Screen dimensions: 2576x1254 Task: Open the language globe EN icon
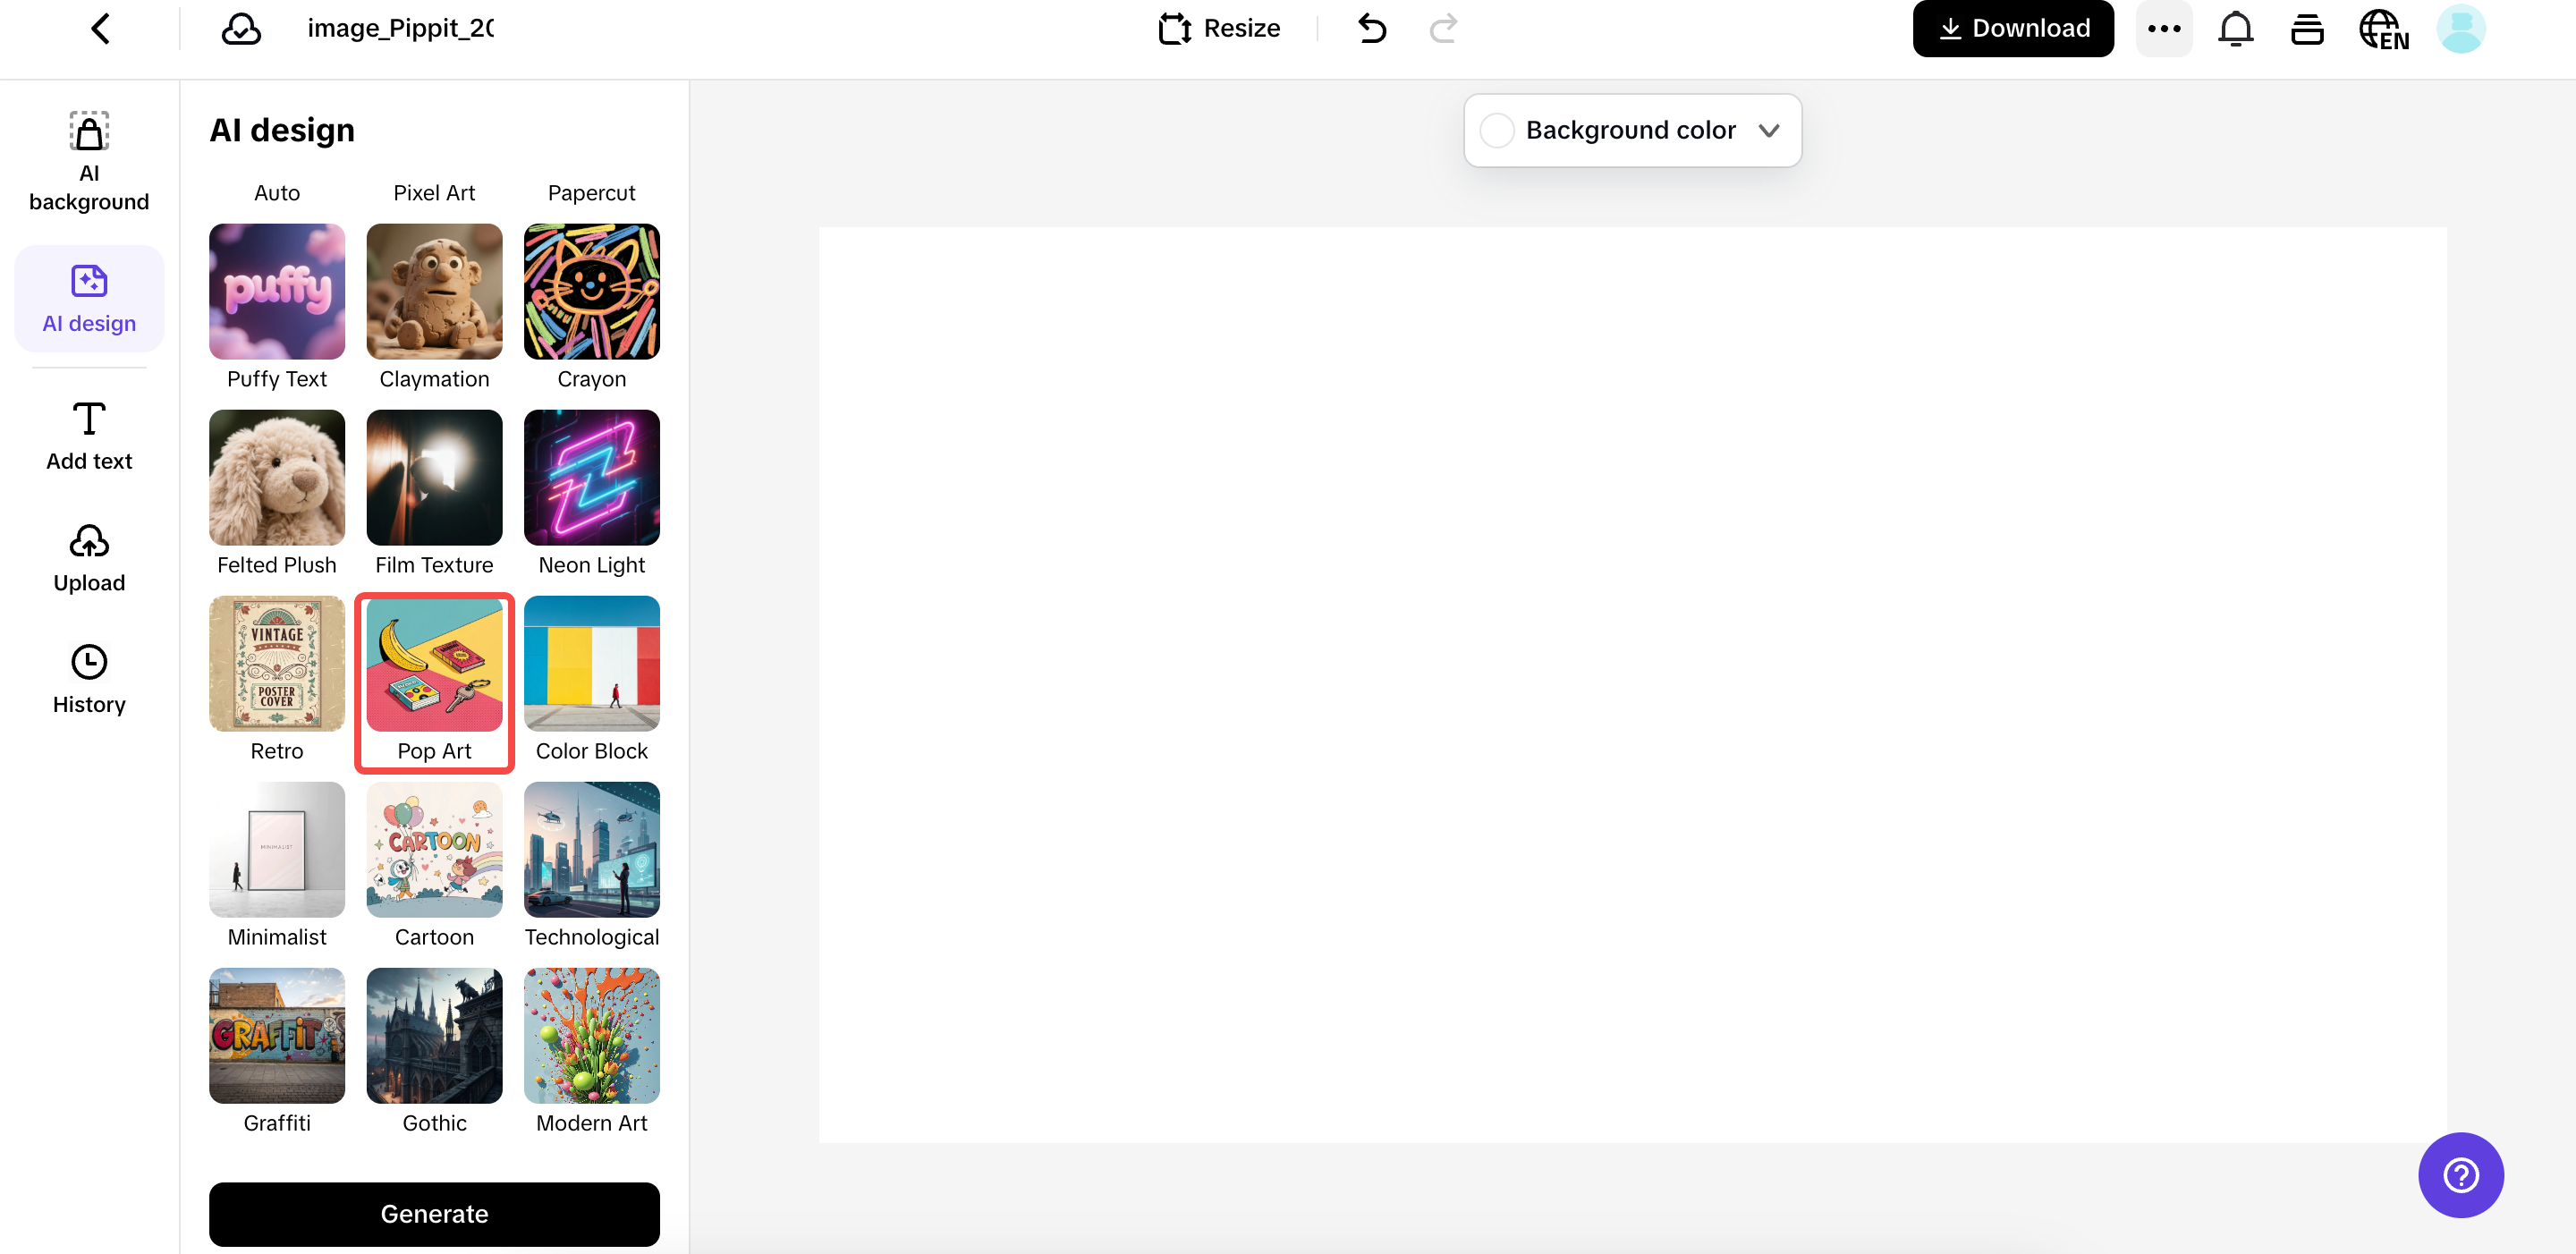[2383, 29]
